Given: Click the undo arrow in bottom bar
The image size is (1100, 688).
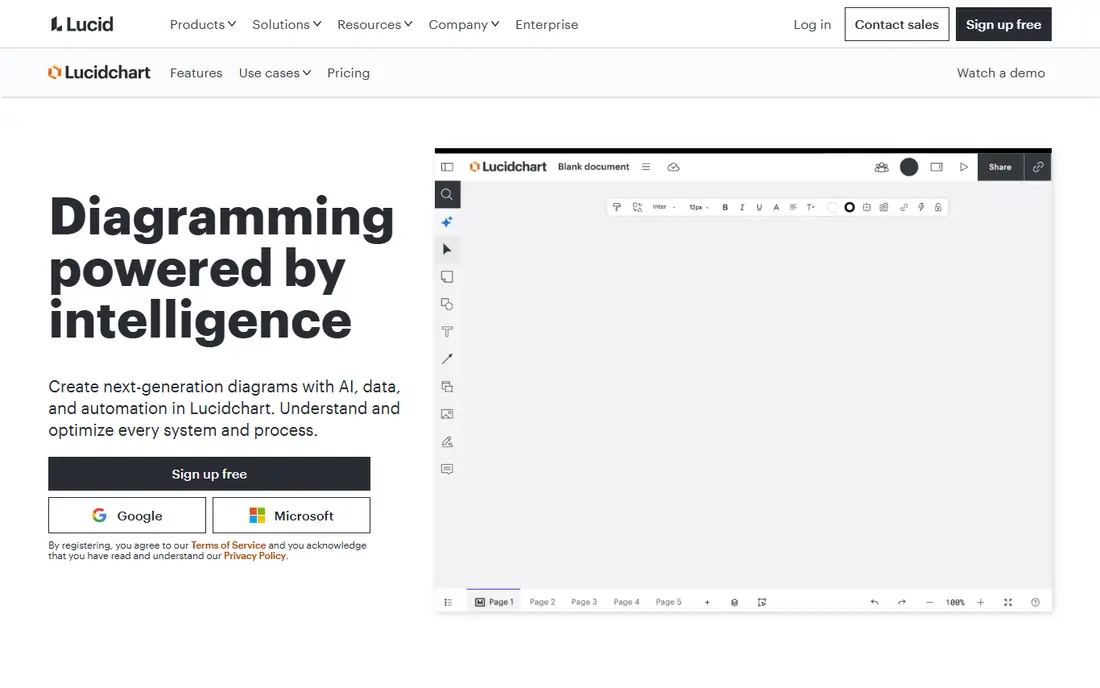Looking at the screenshot, I should [874, 602].
